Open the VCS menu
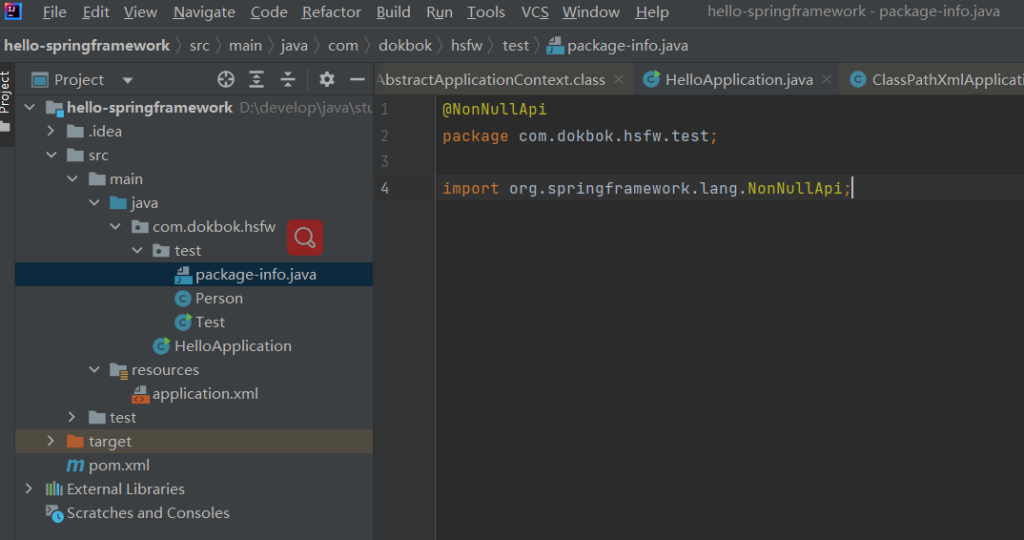 (x=534, y=12)
